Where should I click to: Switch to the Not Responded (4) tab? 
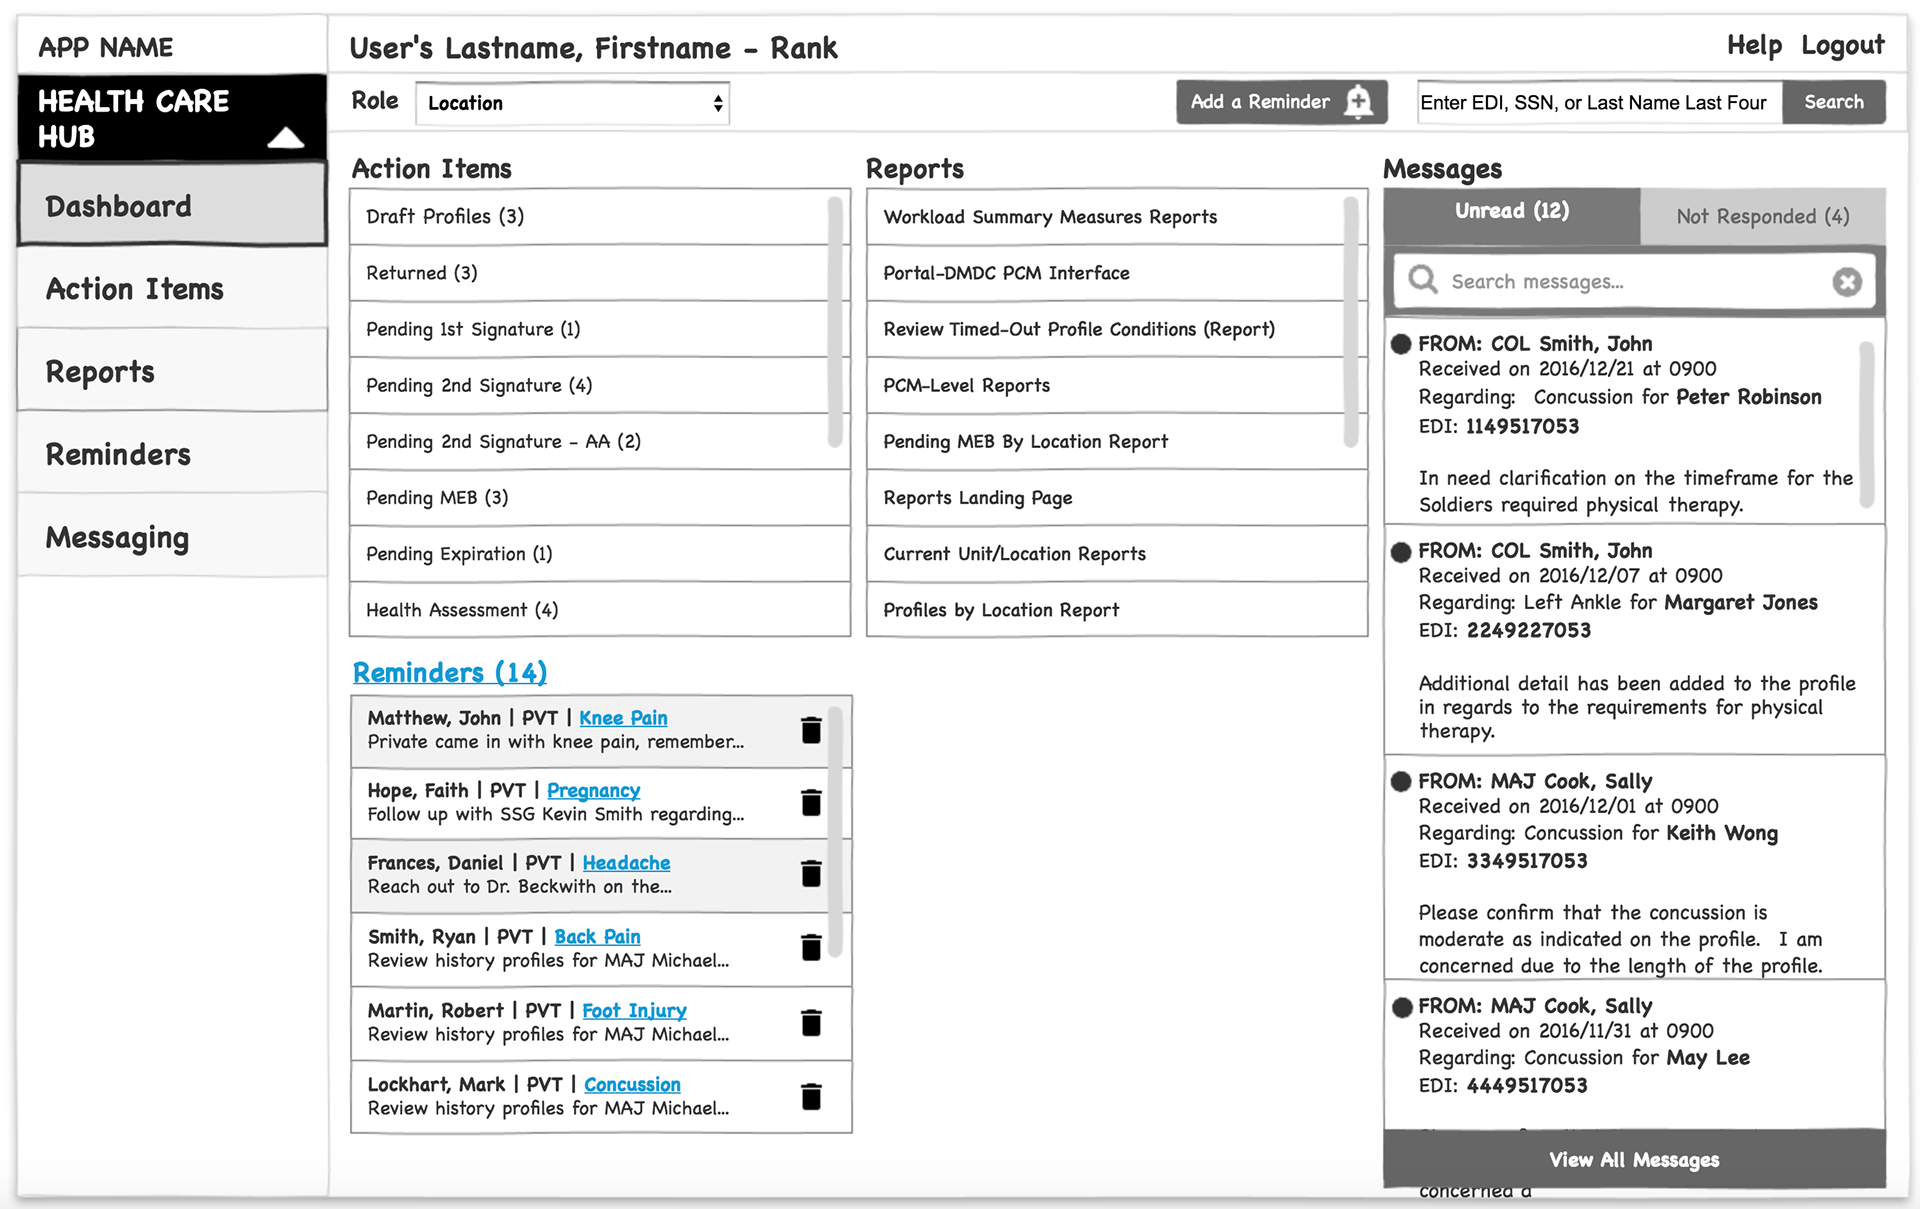tap(1763, 216)
